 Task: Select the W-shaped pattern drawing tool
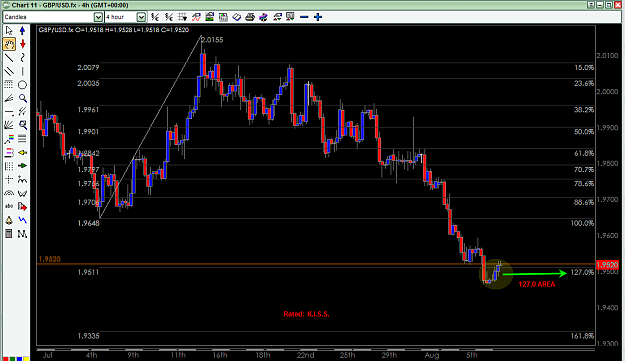click(x=22, y=193)
